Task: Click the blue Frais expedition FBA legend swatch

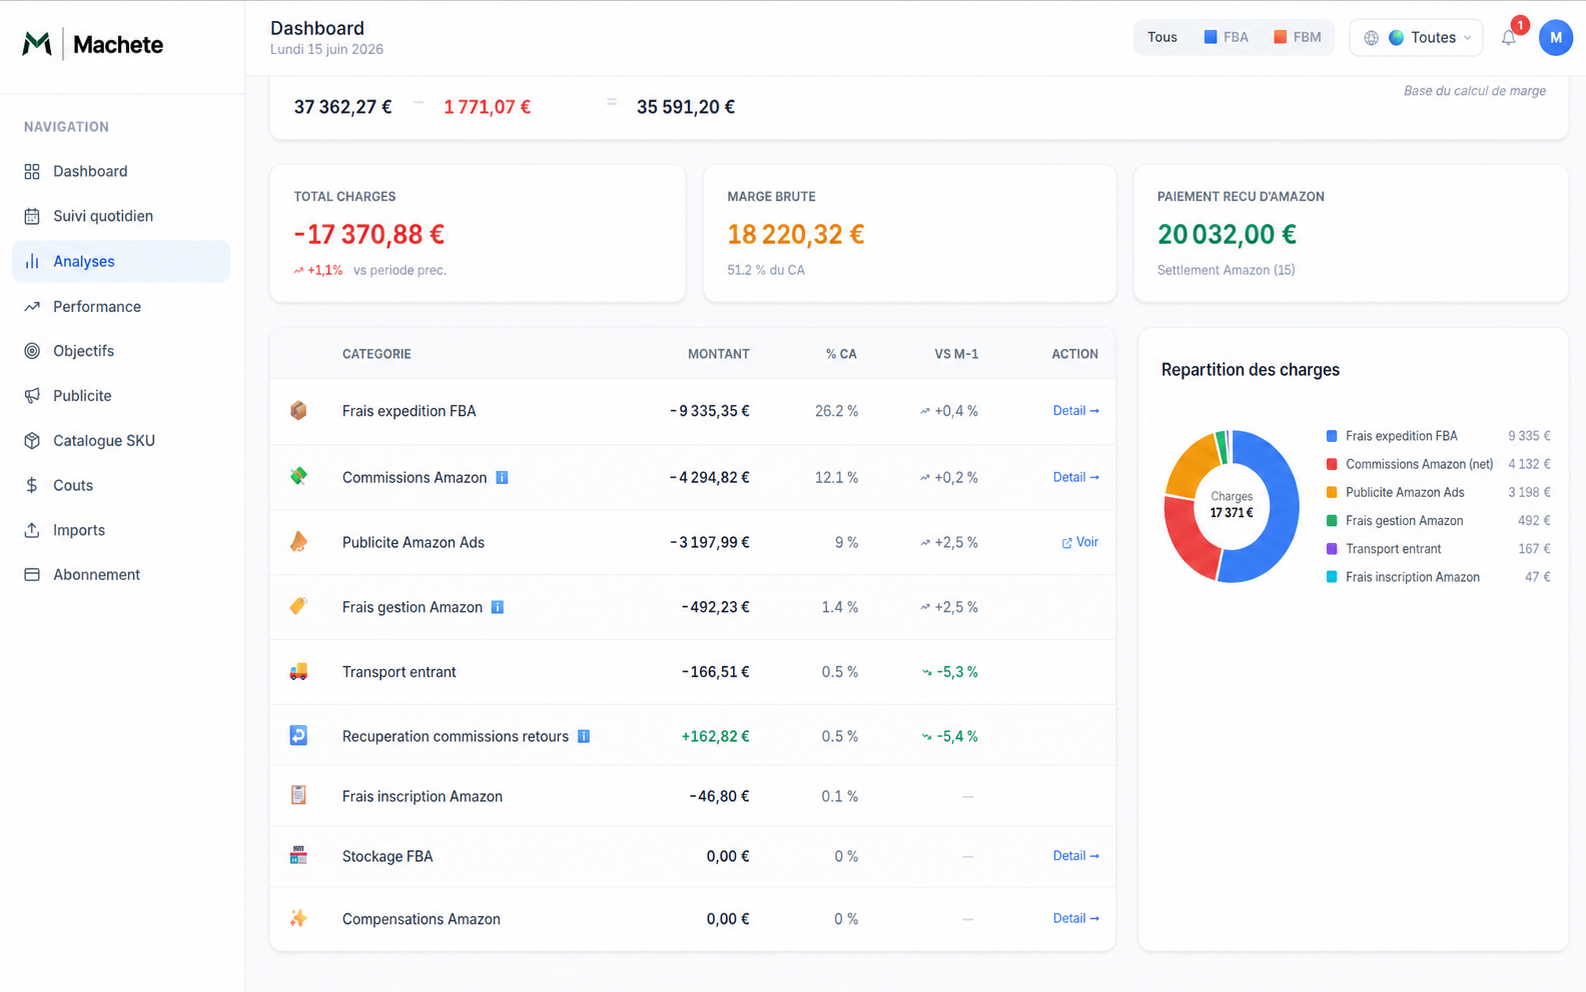Action: click(x=1331, y=436)
